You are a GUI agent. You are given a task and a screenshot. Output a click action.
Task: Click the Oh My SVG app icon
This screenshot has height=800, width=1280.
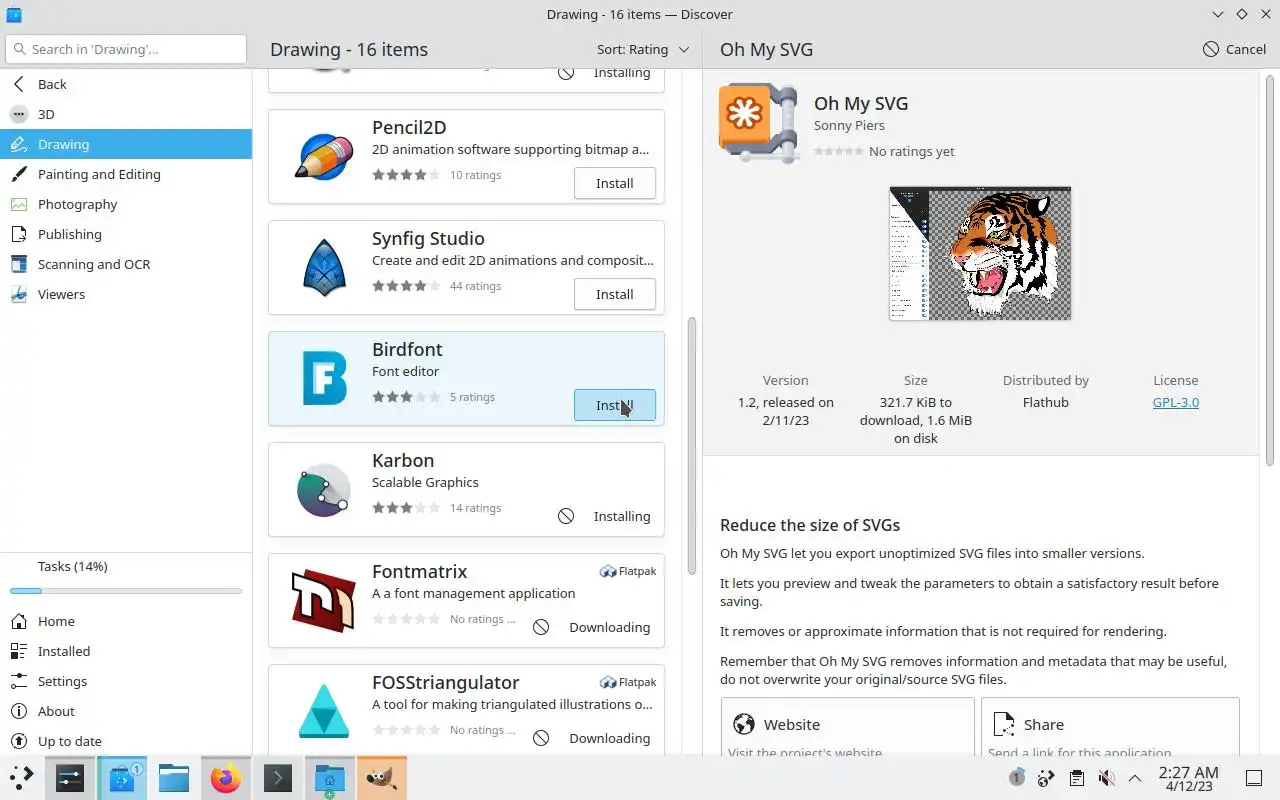pos(758,124)
